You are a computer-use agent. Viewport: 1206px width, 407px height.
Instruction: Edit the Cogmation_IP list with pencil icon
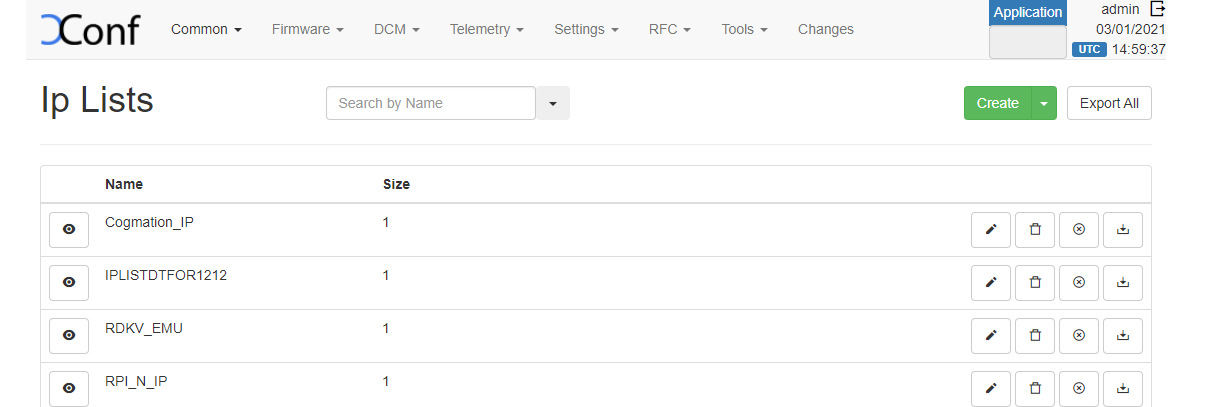coord(991,230)
